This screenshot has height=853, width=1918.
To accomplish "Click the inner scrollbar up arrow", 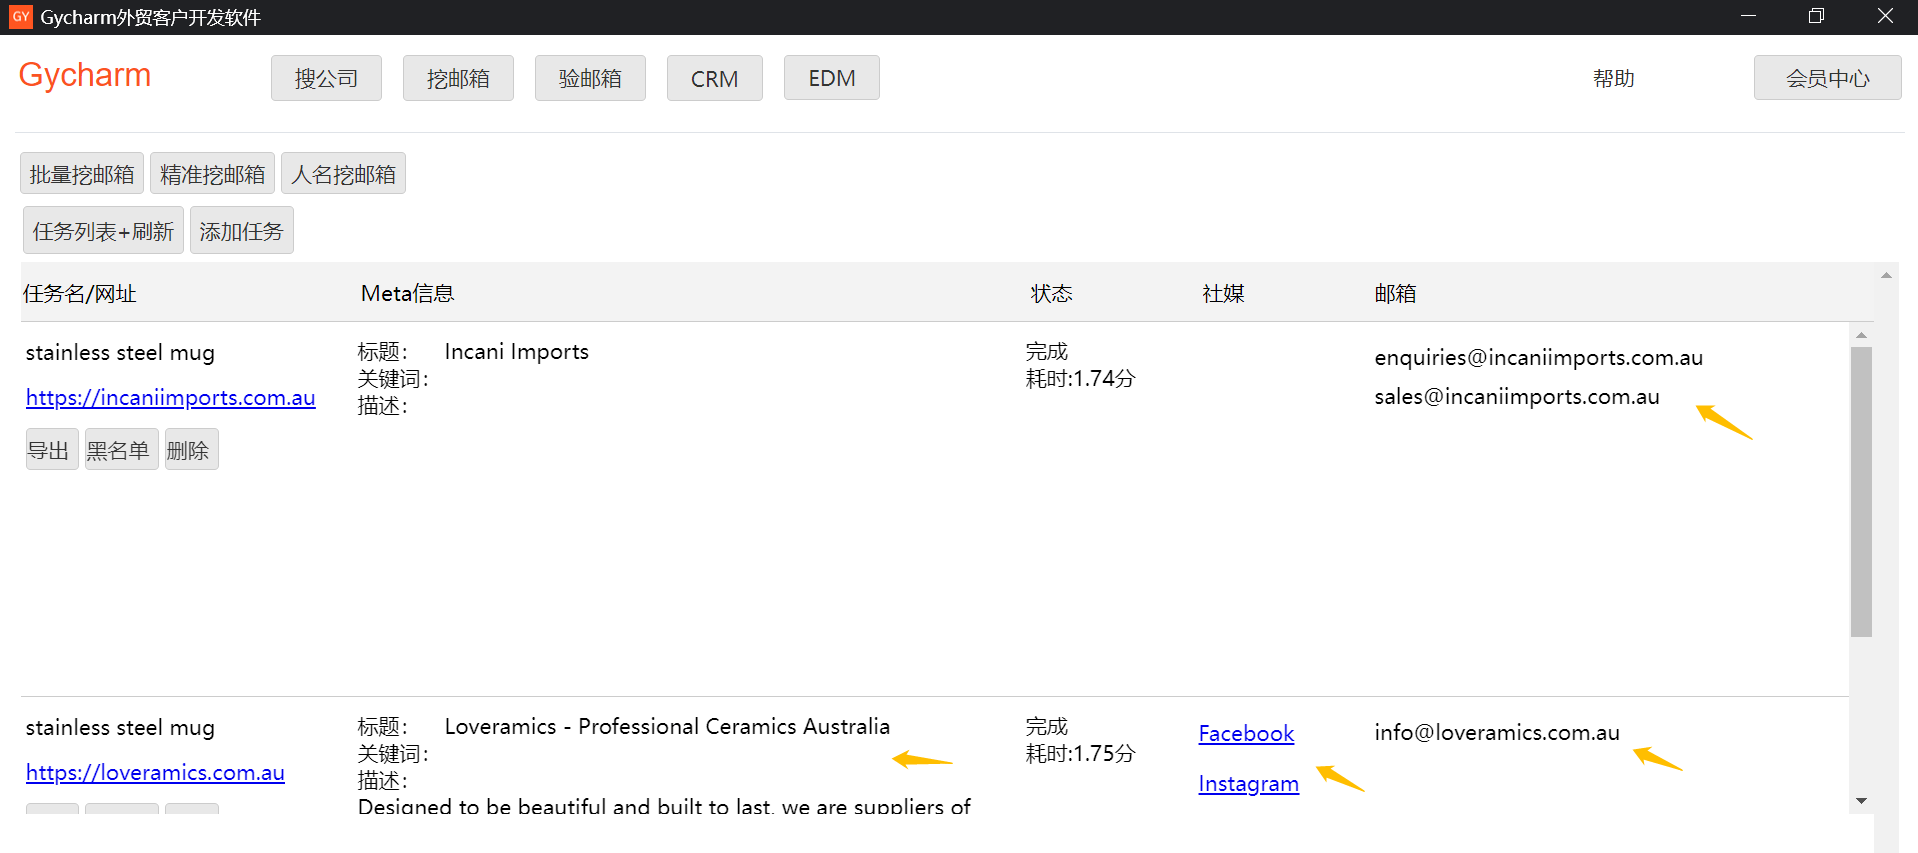I will [1861, 335].
